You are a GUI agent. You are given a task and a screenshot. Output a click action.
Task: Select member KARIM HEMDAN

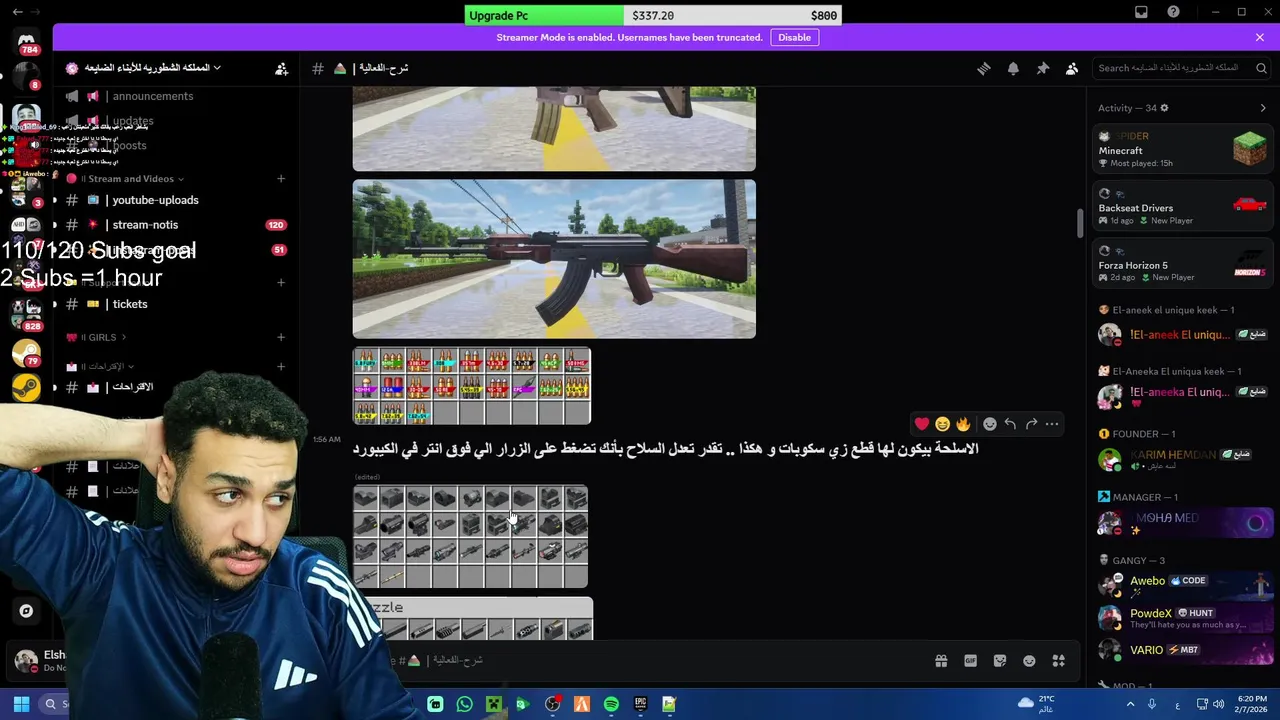point(1182,460)
